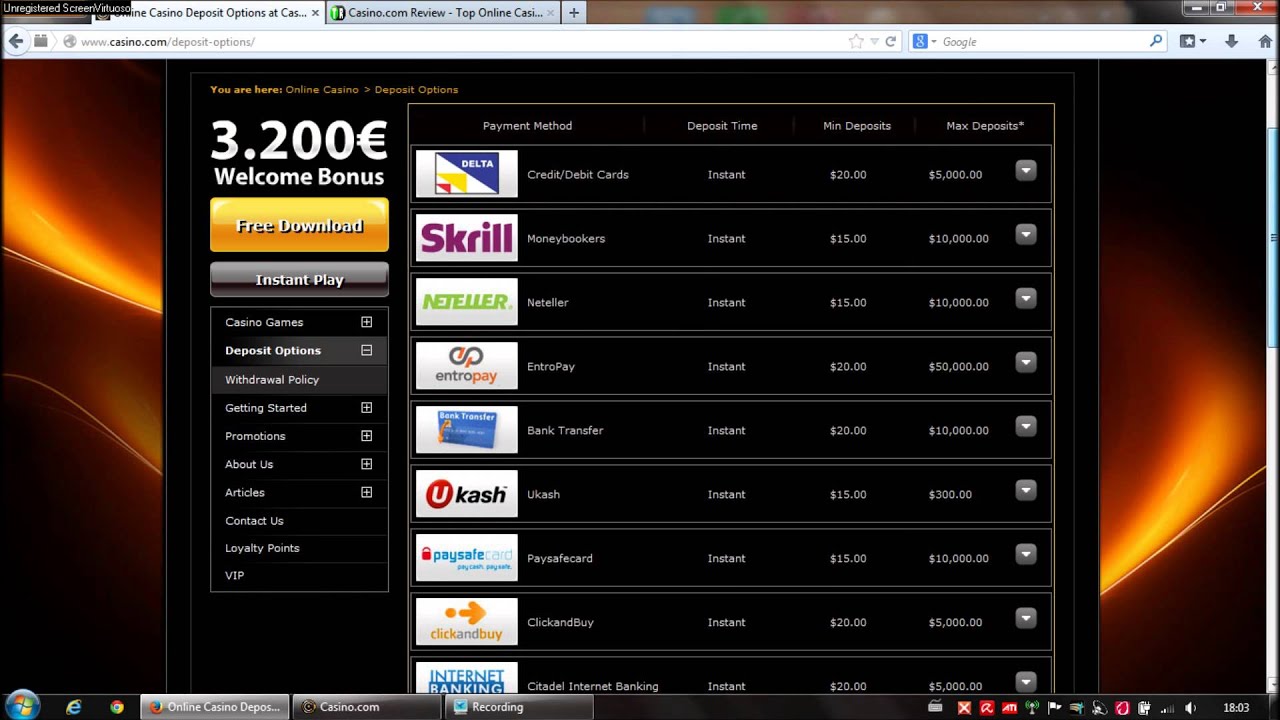Expand Articles plus sign
The image size is (1280, 720).
coord(367,492)
